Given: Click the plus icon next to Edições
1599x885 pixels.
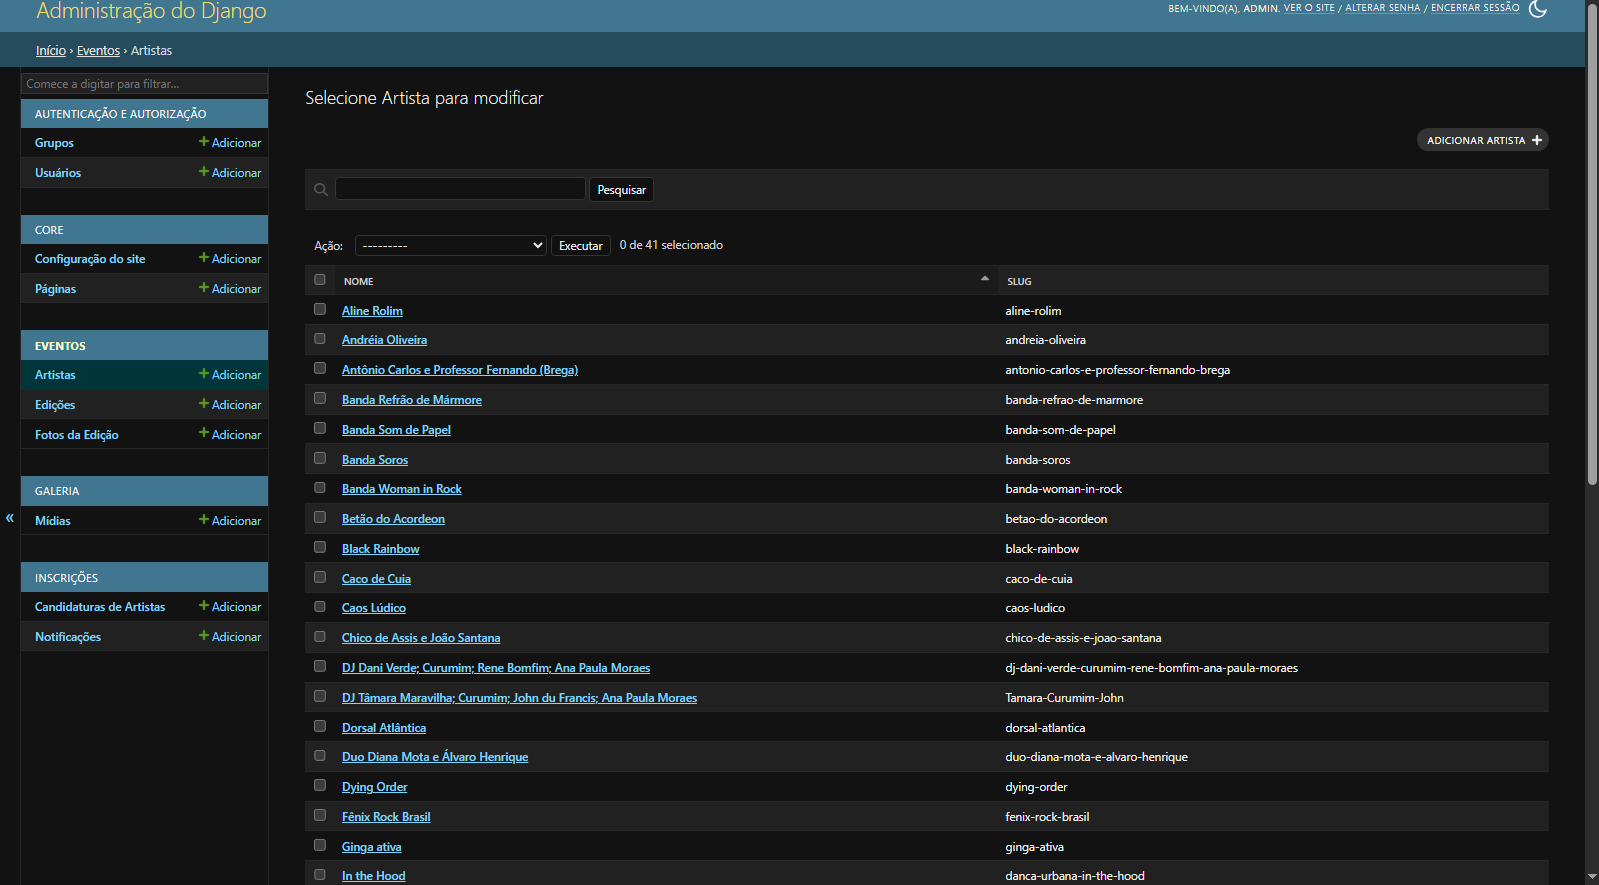Looking at the screenshot, I should (x=204, y=404).
